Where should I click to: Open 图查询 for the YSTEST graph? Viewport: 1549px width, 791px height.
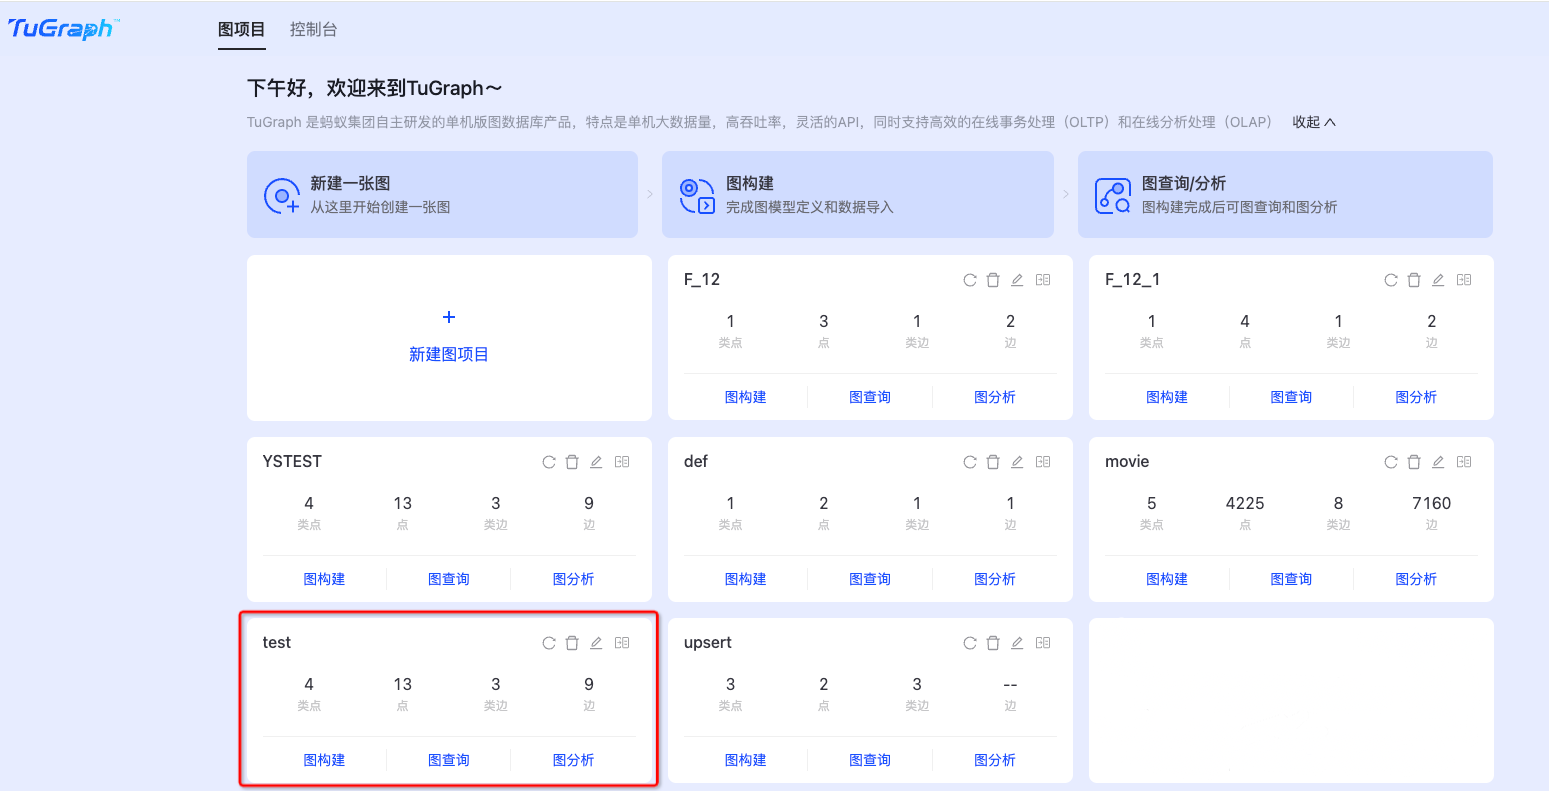[449, 579]
